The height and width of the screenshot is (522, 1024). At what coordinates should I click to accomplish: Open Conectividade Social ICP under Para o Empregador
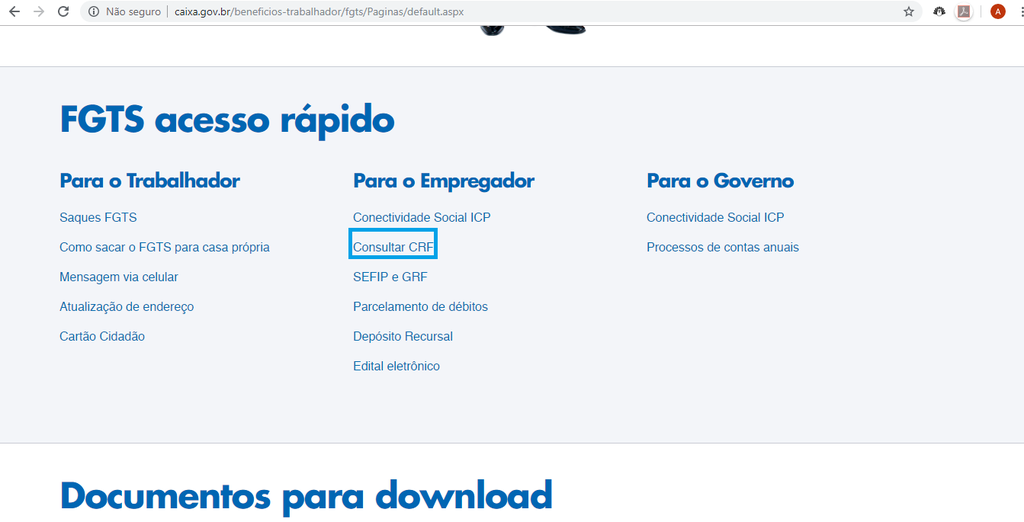pos(422,218)
